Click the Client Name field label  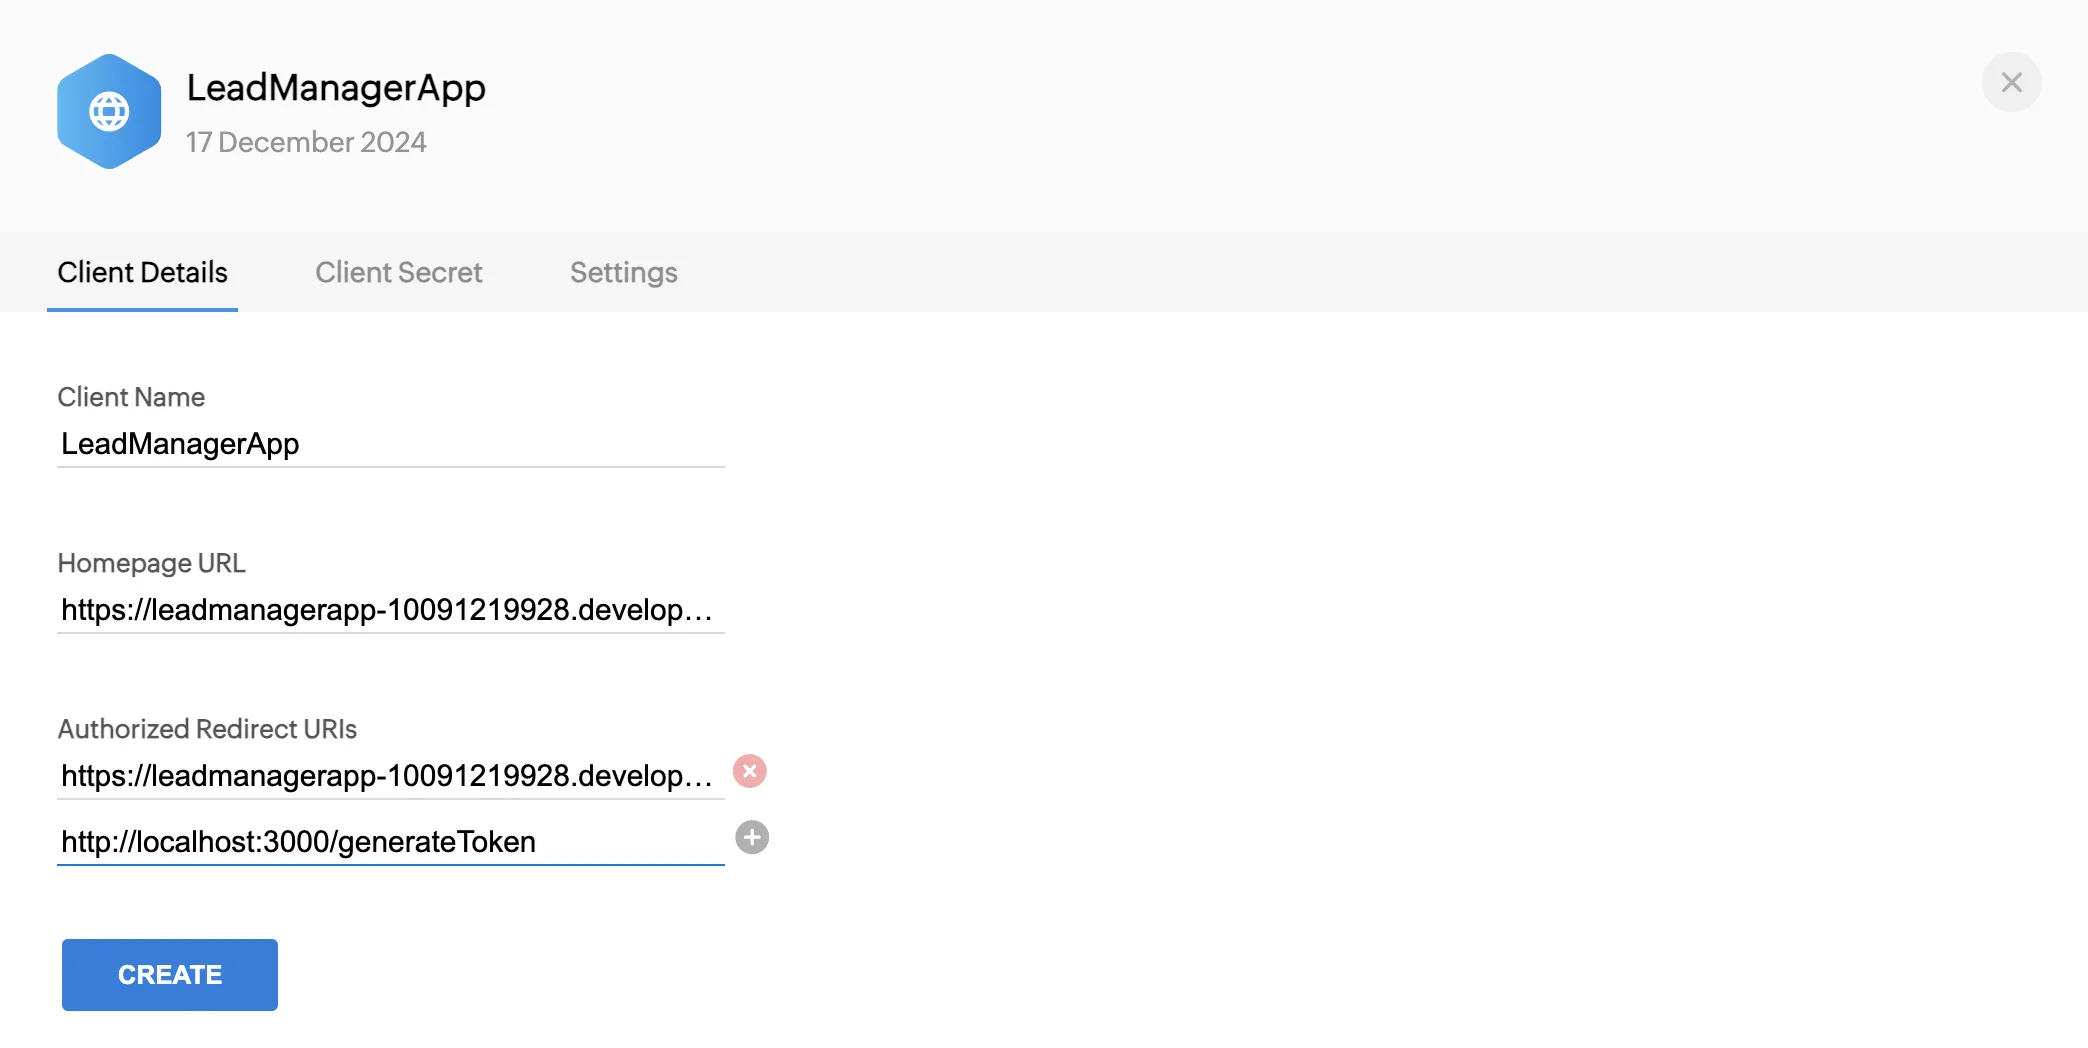[131, 397]
